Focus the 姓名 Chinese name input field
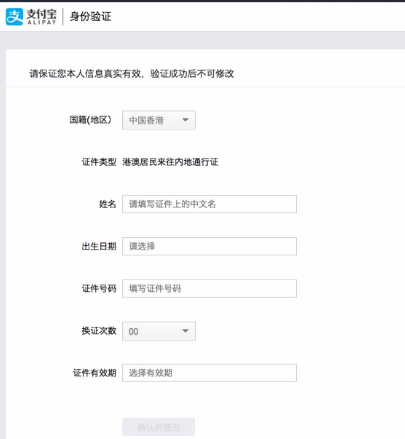Image resolution: width=405 pixels, height=439 pixels. [x=209, y=204]
